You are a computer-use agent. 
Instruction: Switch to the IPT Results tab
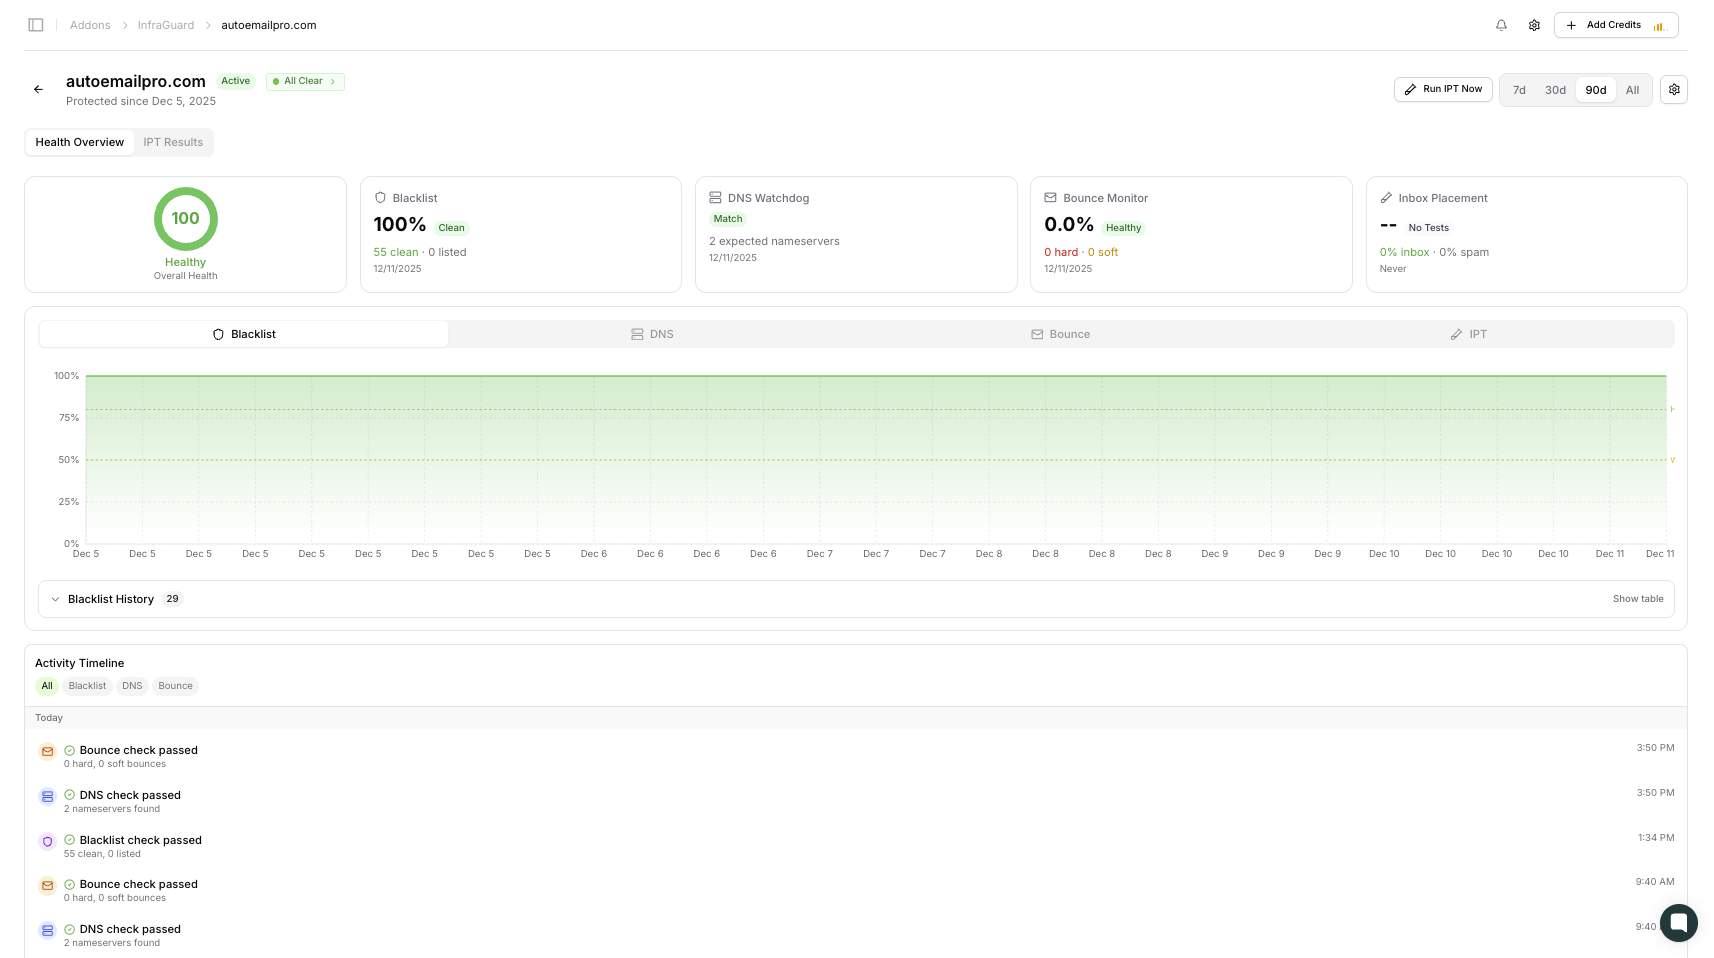173,142
